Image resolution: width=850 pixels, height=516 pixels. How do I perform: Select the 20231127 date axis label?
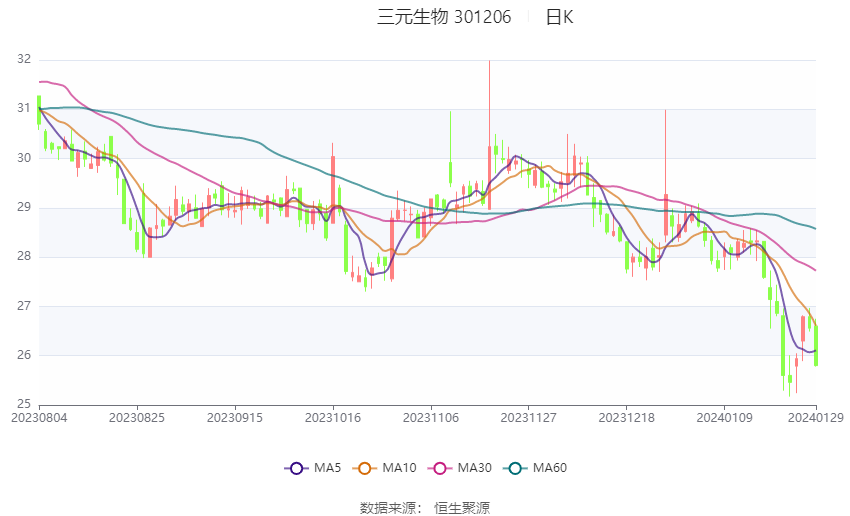[529, 418]
